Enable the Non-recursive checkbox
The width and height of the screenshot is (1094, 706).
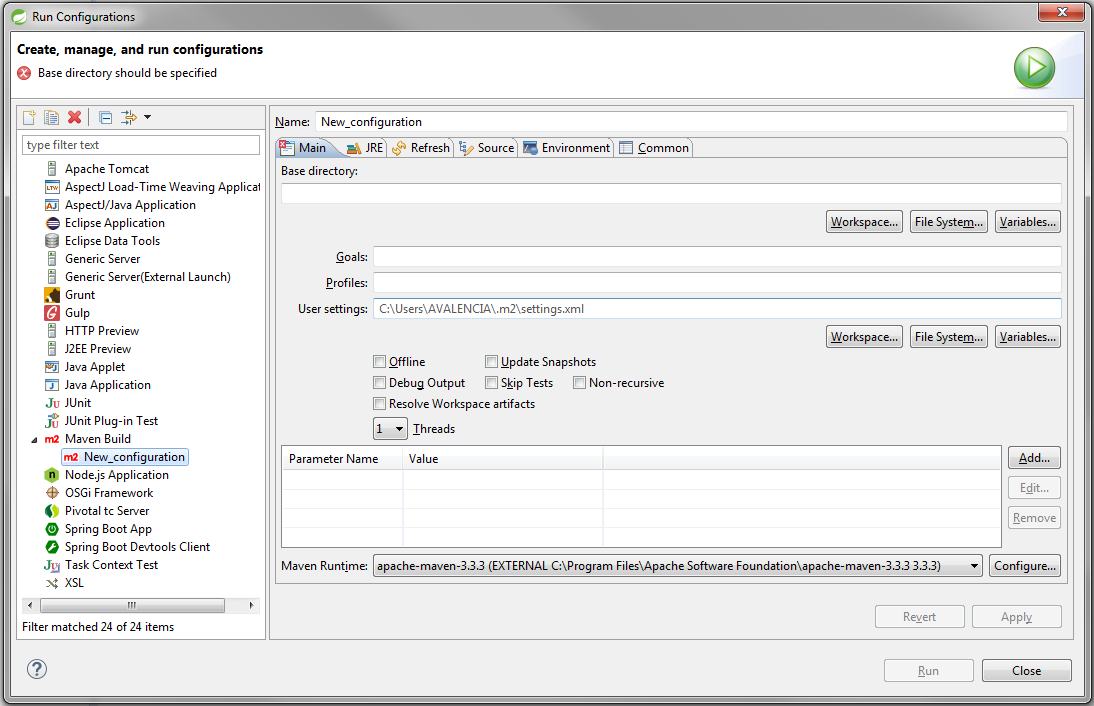[579, 382]
